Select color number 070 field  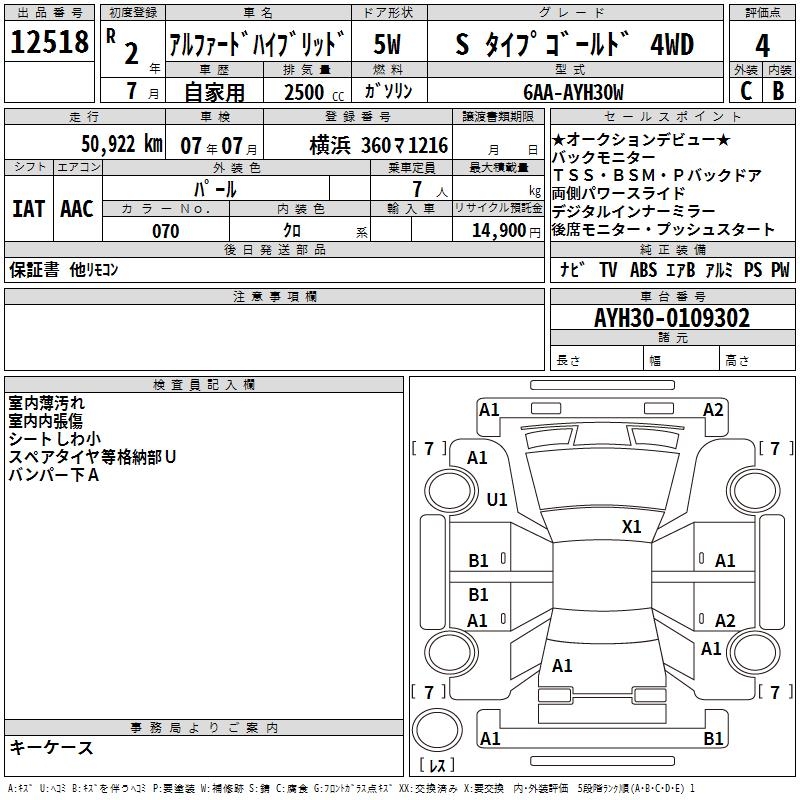tap(165, 231)
